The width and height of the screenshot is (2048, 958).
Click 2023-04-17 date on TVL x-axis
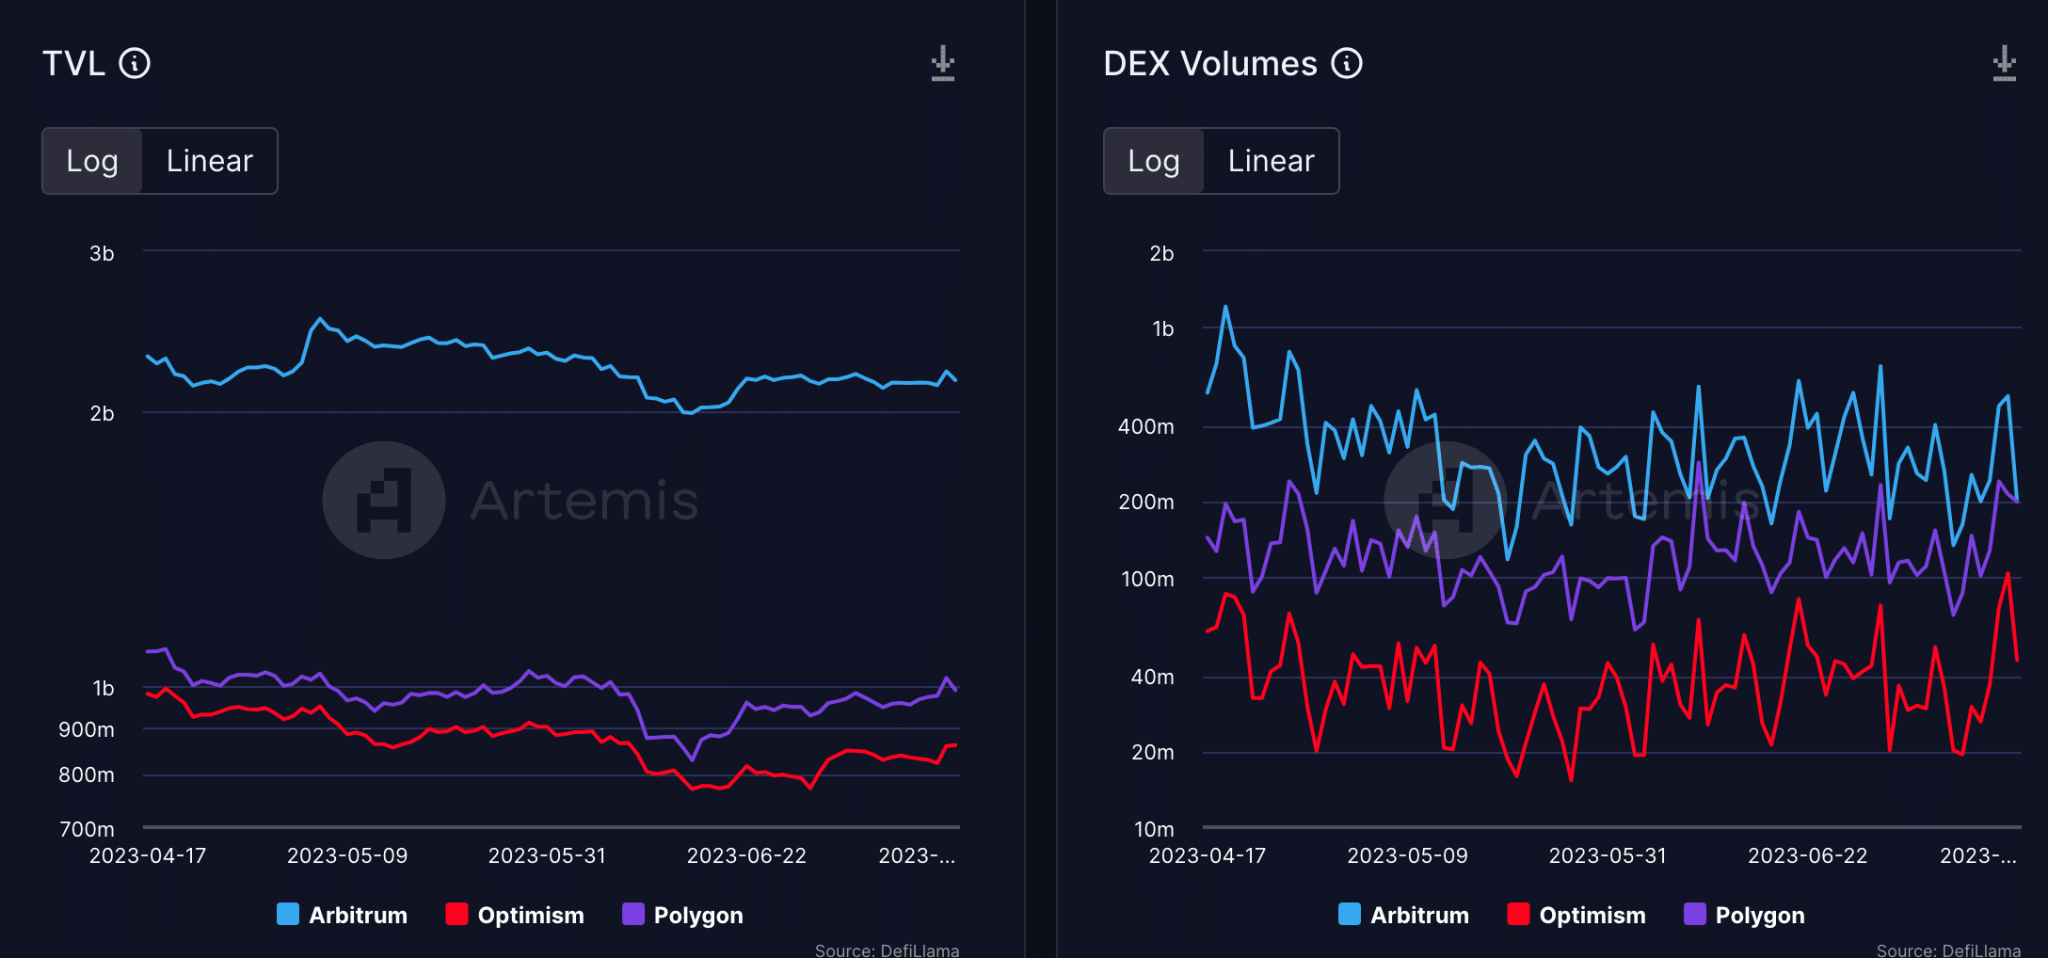point(148,856)
